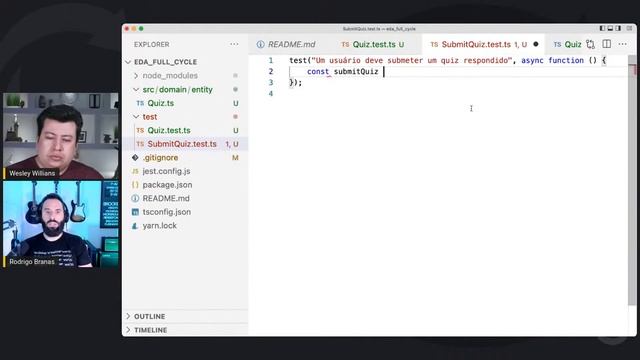
Task: Collapse the src/domain/entity folder
Action: click(x=136, y=89)
